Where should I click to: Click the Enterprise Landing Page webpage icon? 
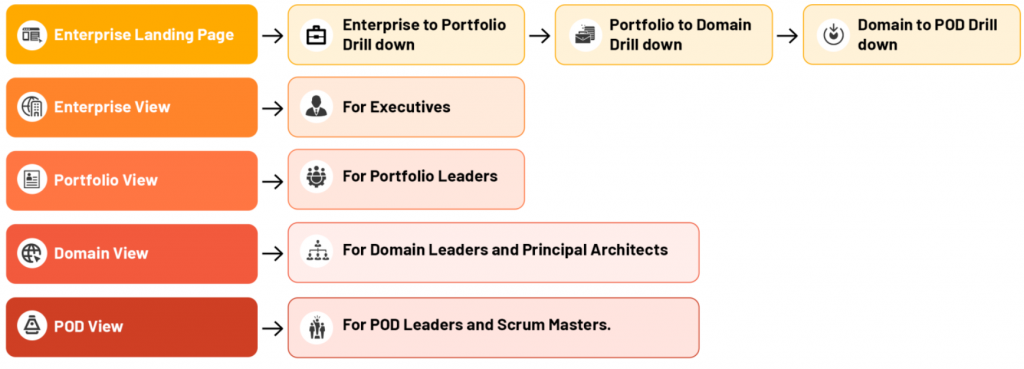tap(32, 35)
